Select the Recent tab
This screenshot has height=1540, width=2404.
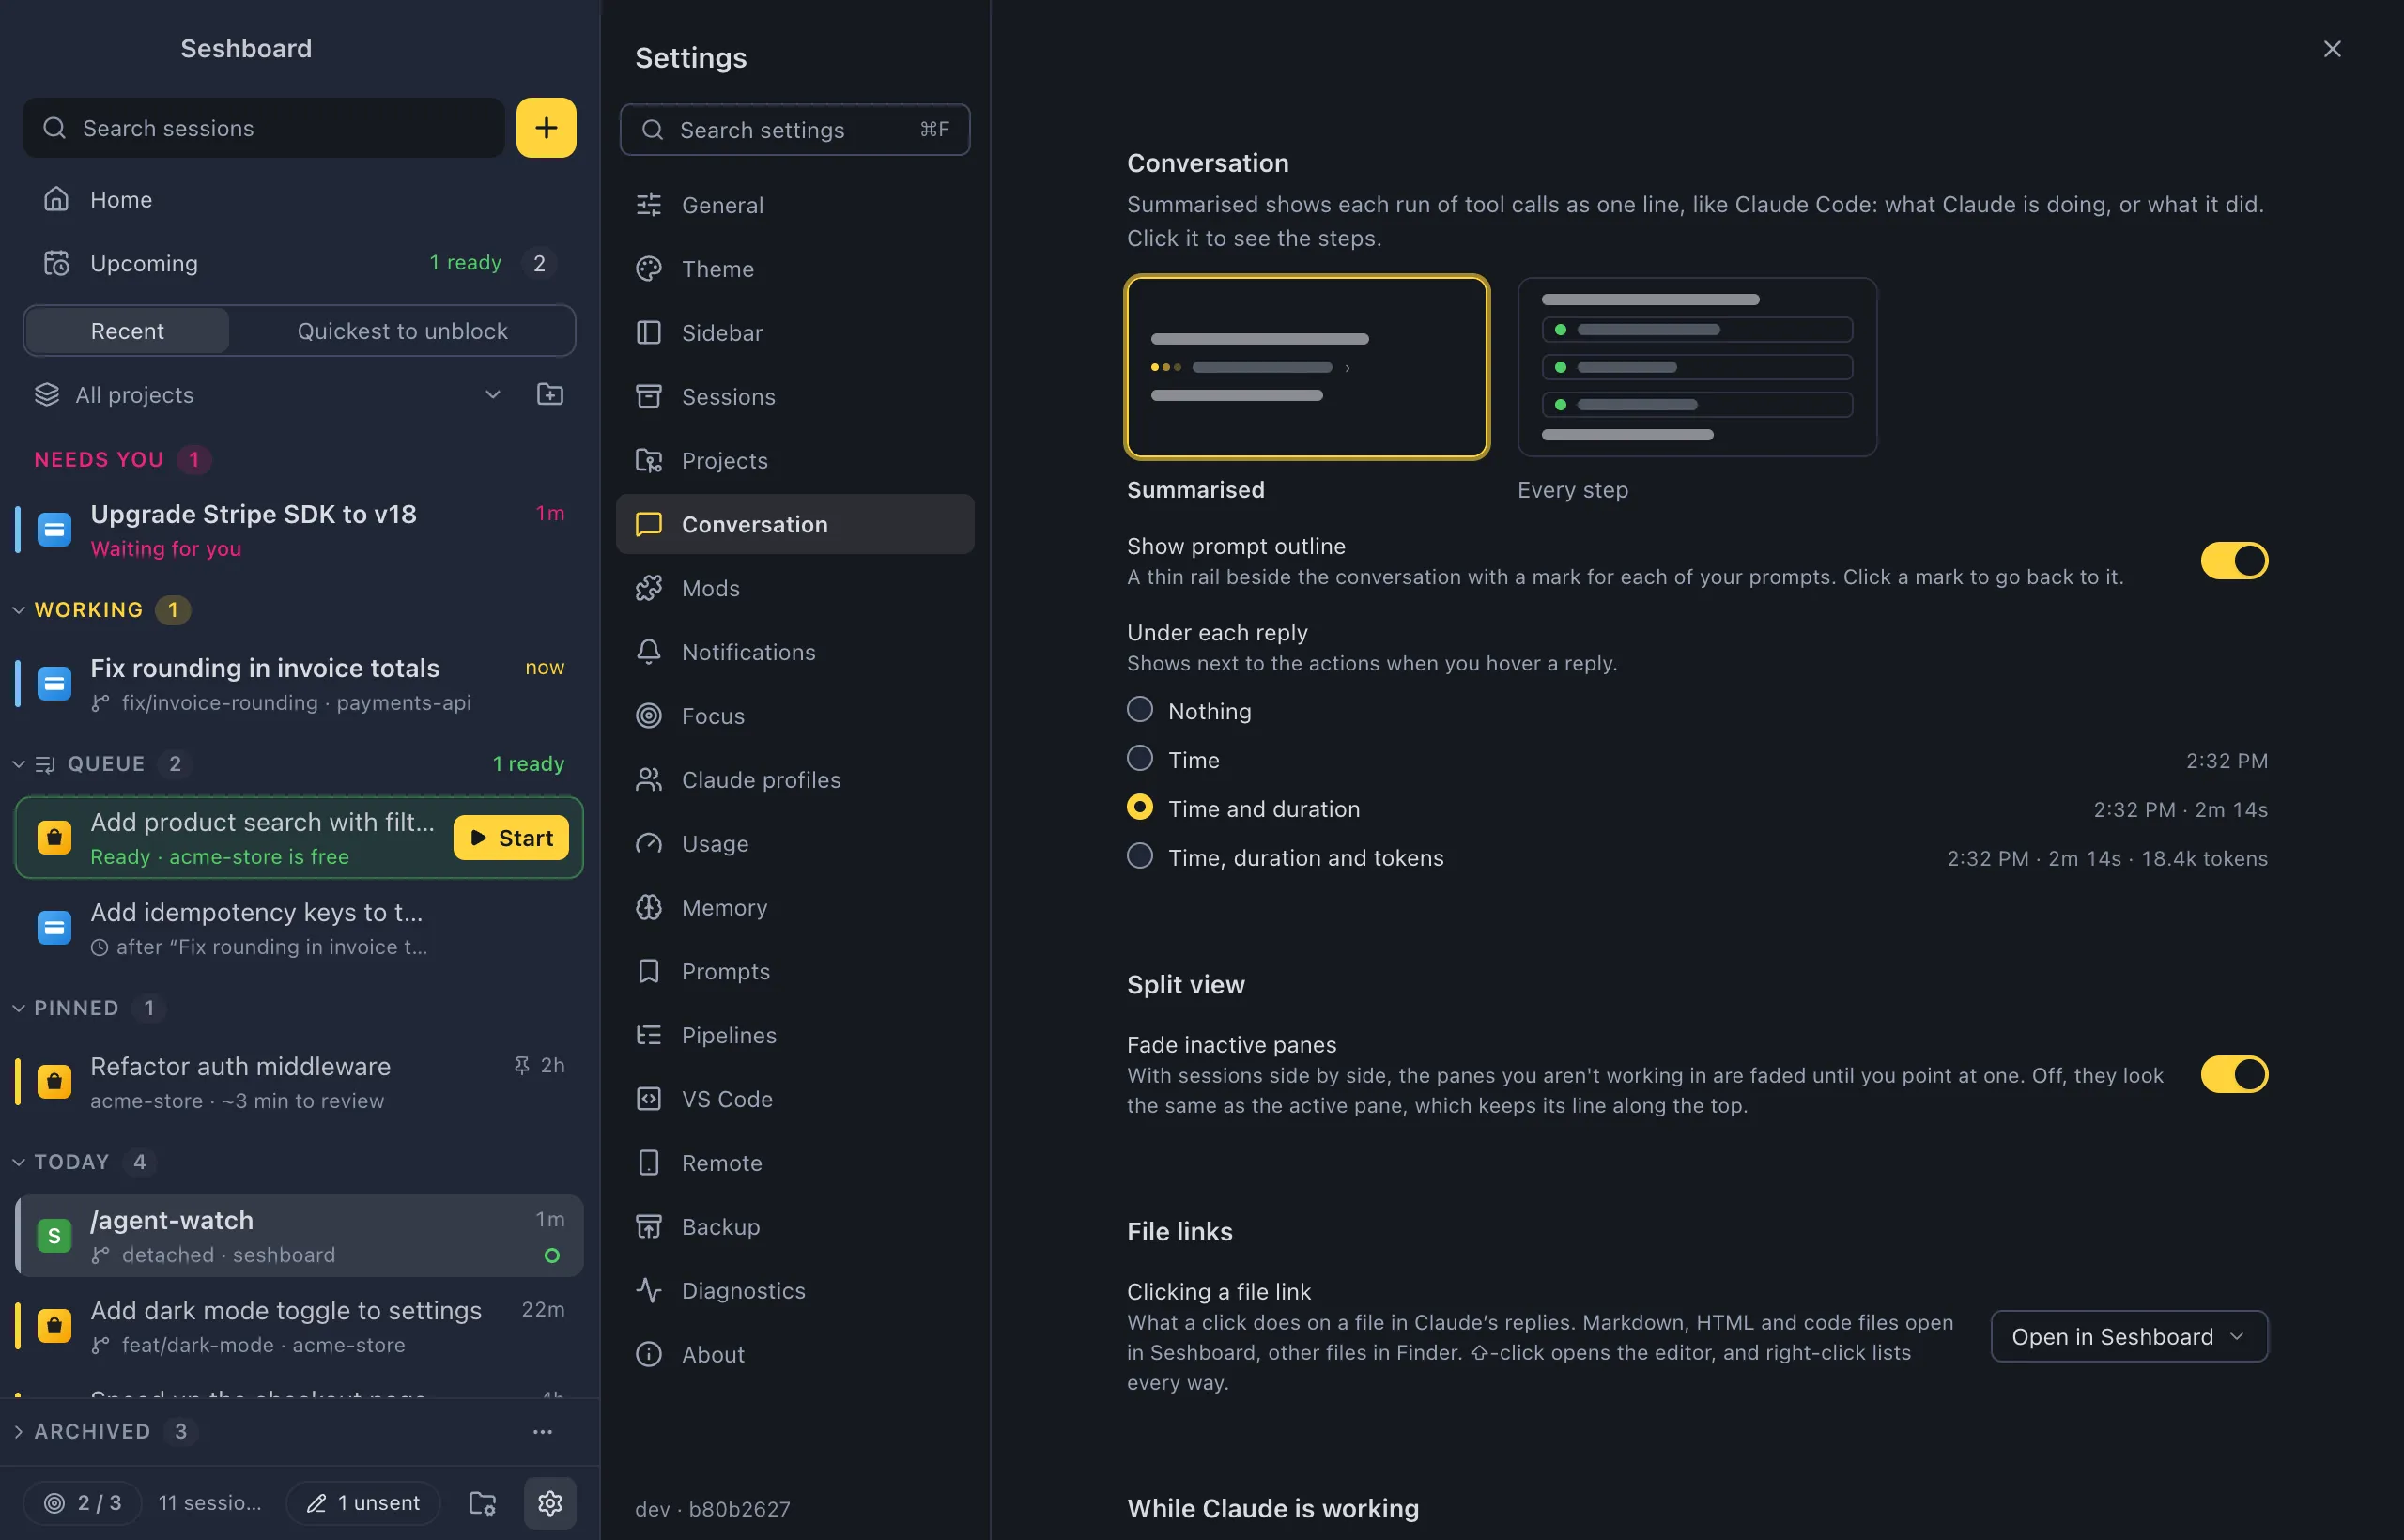point(127,331)
